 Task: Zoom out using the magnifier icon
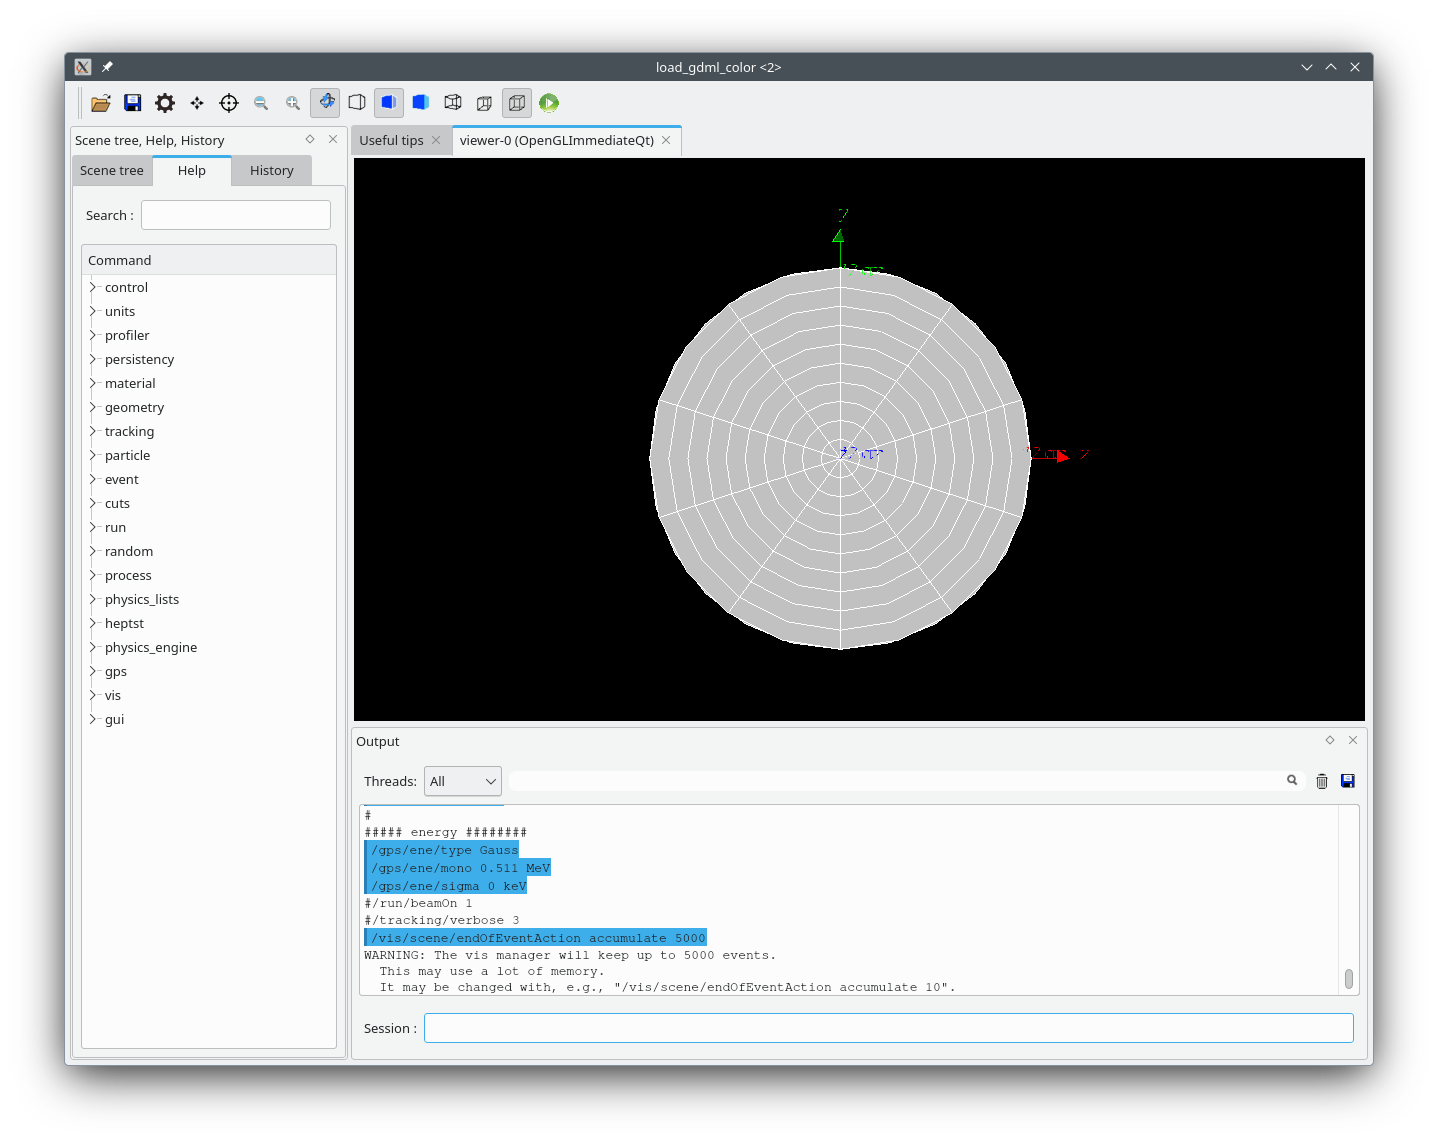[x=261, y=102]
